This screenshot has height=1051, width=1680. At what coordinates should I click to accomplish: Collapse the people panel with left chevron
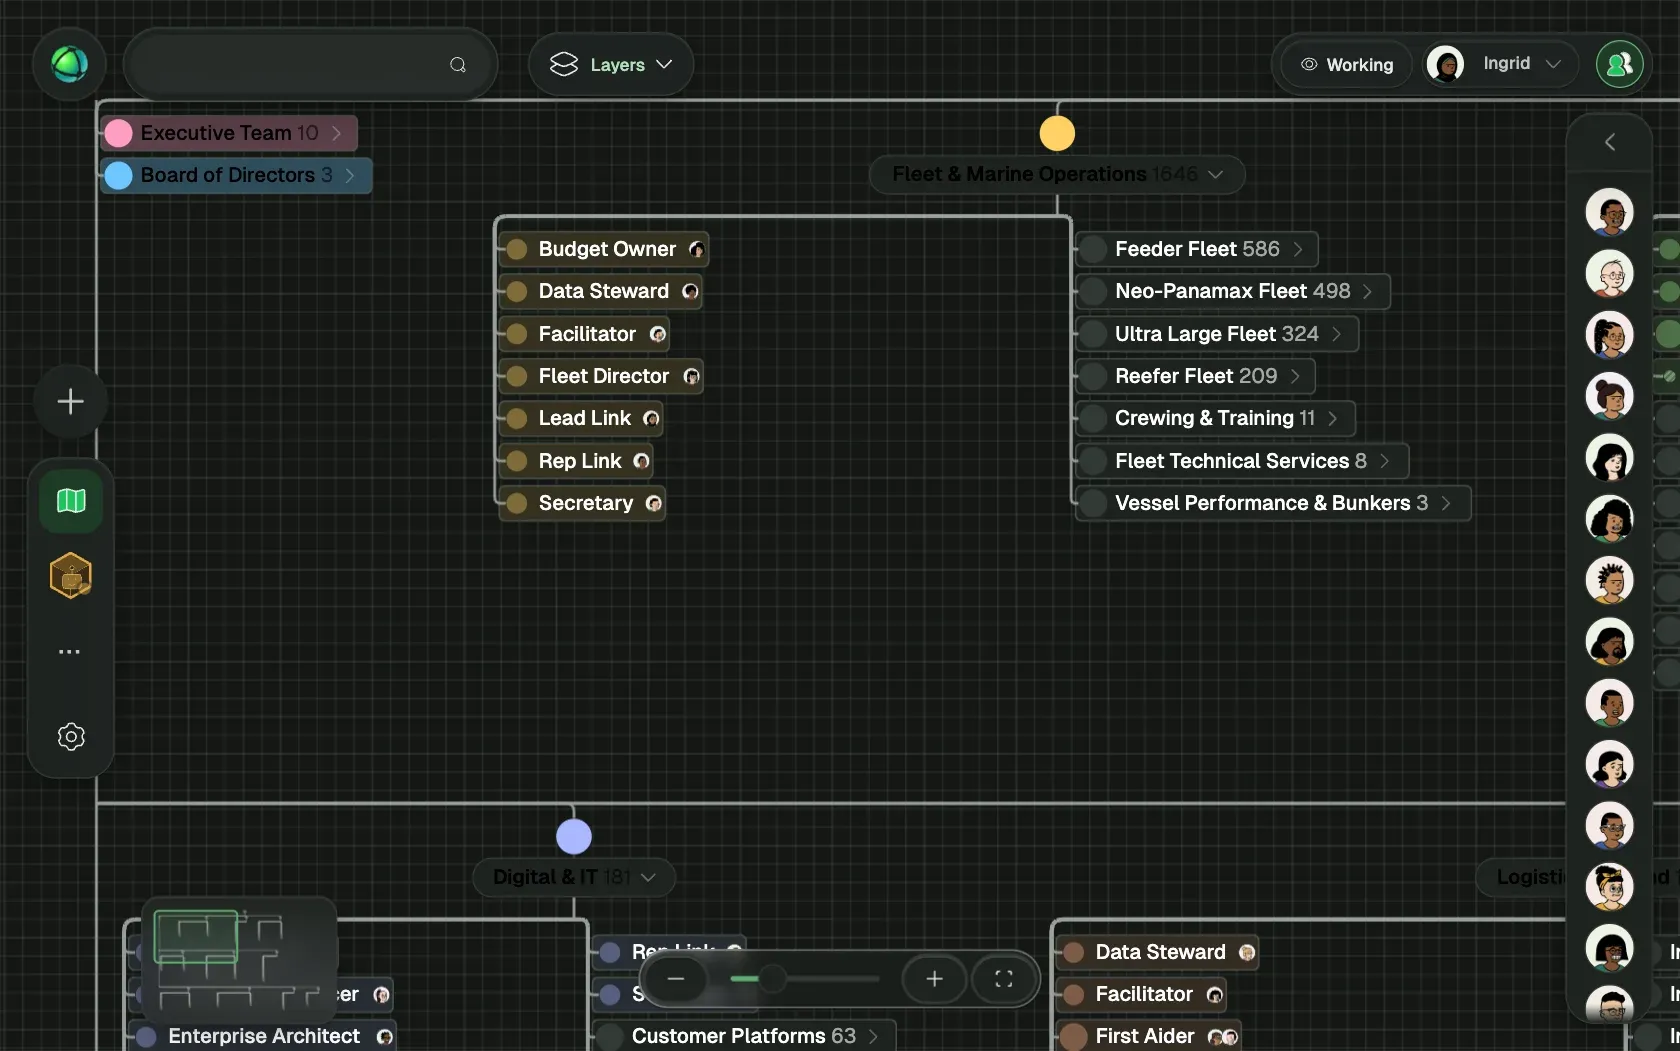(x=1609, y=142)
